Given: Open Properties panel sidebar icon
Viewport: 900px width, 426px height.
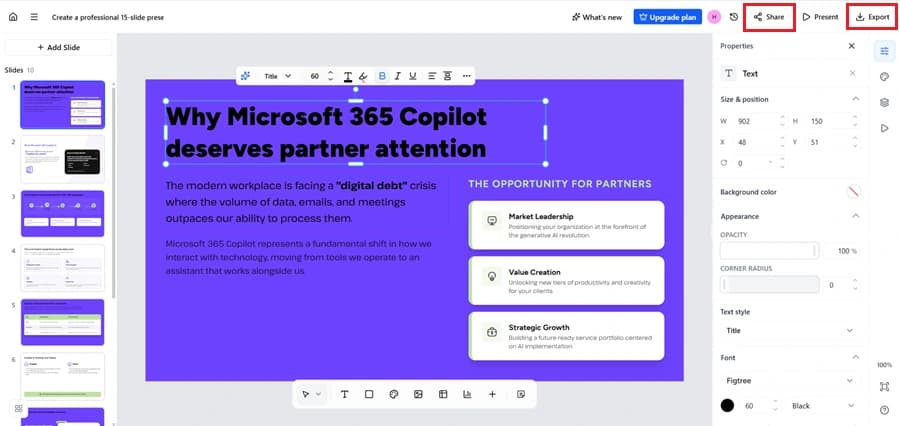Looking at the screenshot, I should tap(884, 51).
